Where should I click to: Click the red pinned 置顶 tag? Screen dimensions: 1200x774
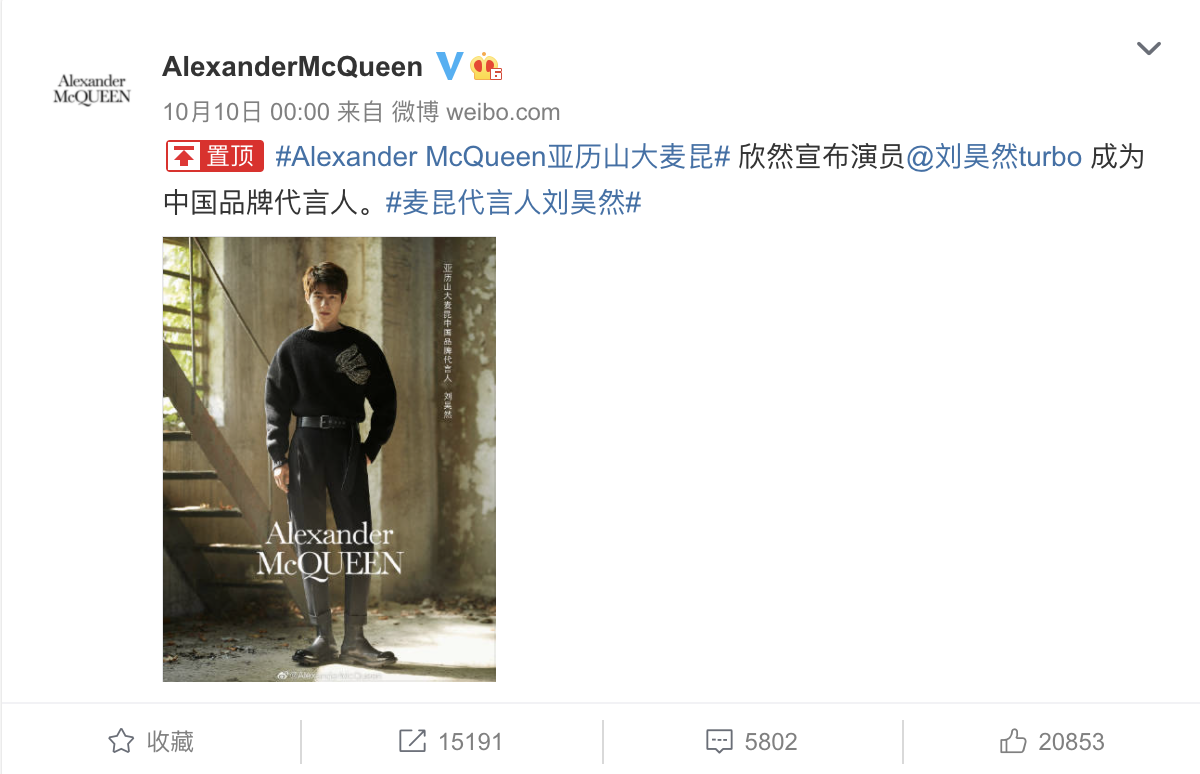(214, 157)
